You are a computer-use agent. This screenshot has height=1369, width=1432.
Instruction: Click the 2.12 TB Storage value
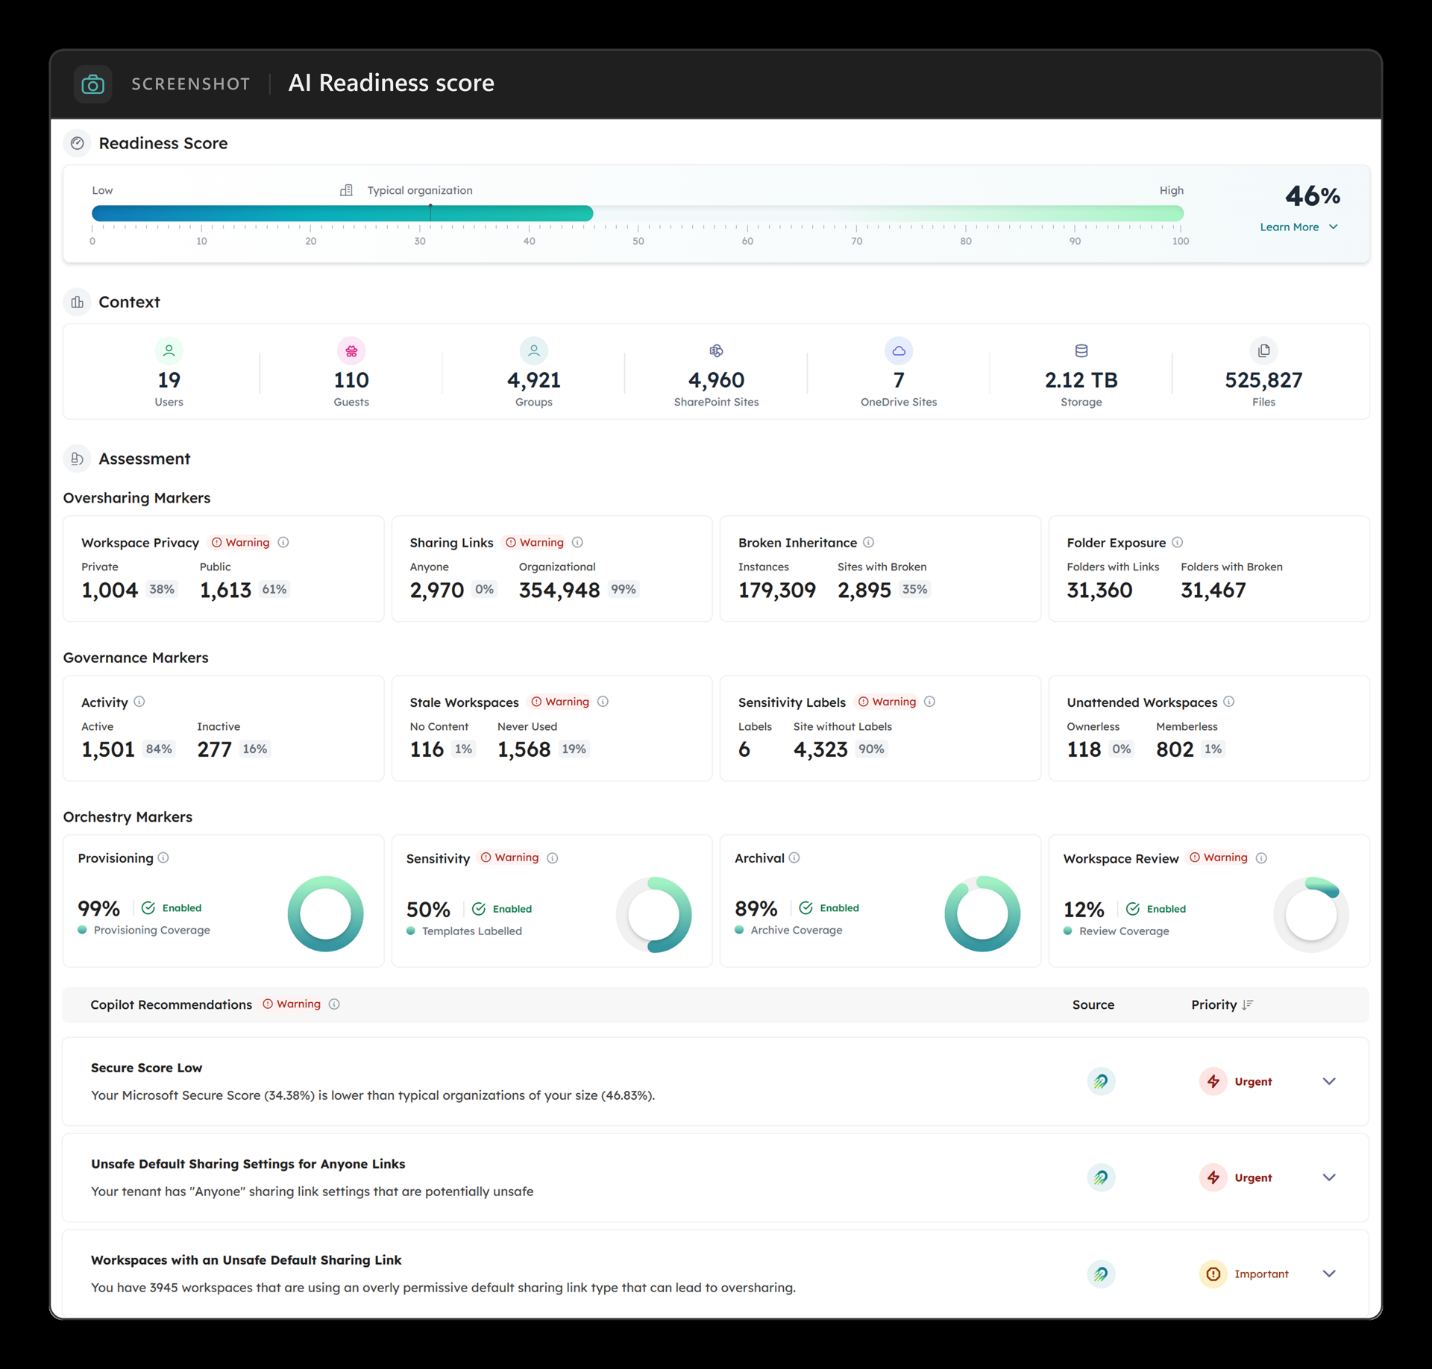(1081, 380)
